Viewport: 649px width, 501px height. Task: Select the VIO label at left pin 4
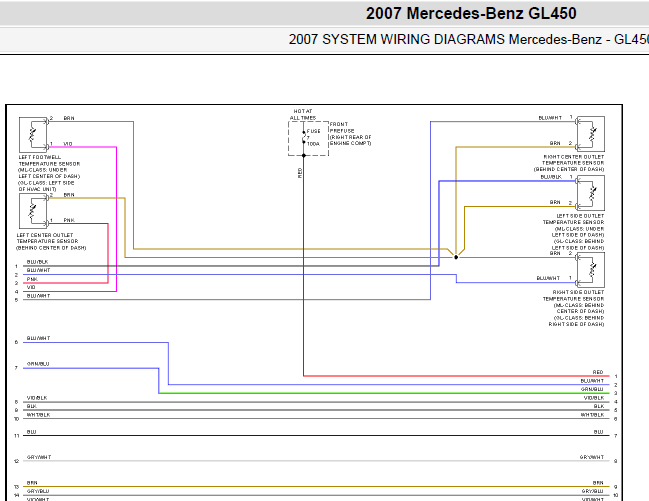(x=31, y=287)
